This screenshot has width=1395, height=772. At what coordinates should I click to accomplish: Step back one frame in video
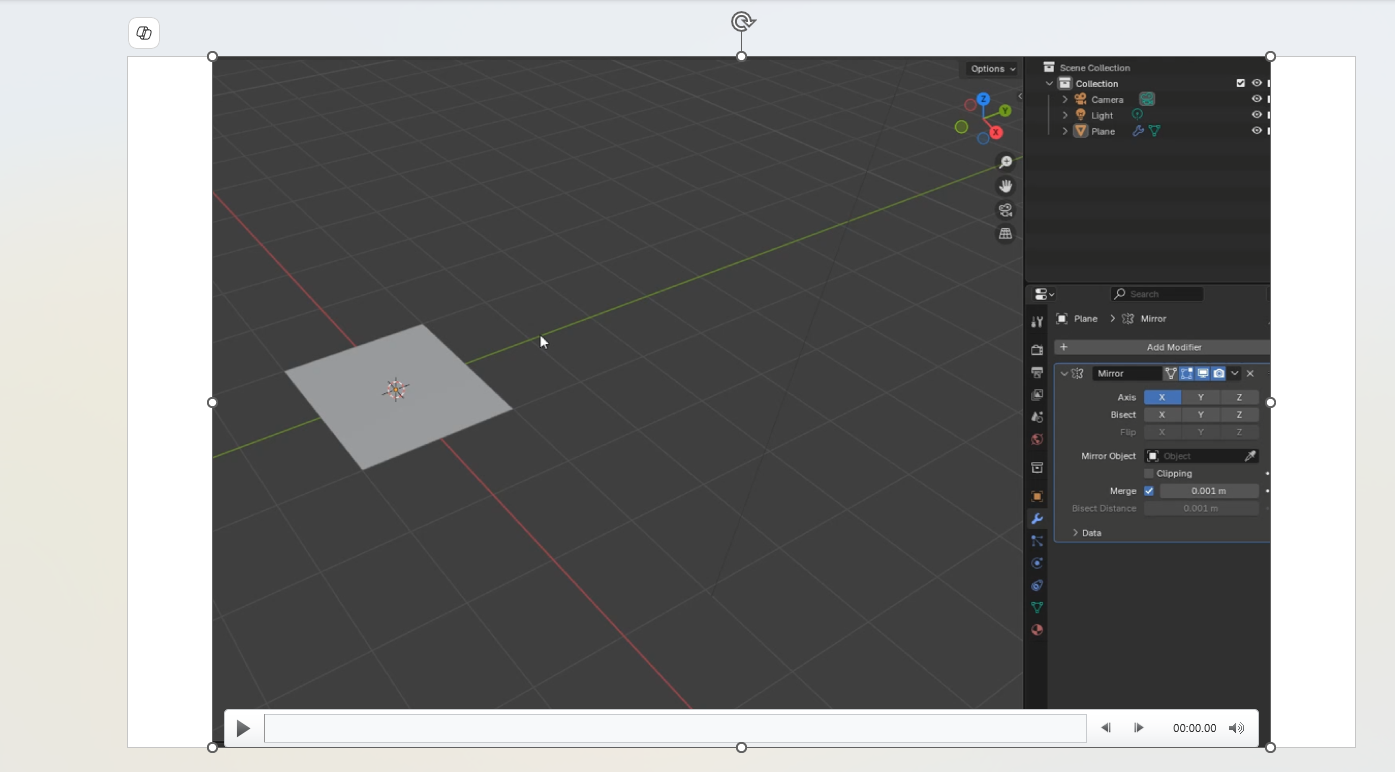tap(1105, 728)
